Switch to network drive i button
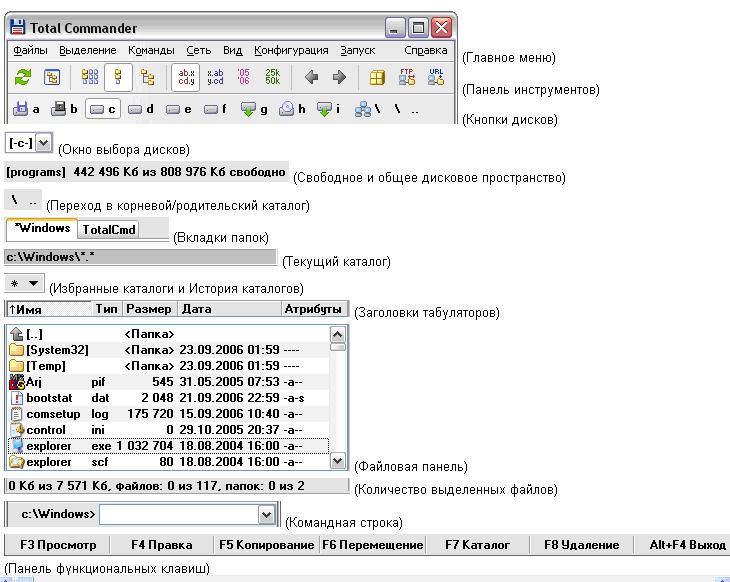The height and width of the screenshot is (582, 730). click(x=328, y=109)
